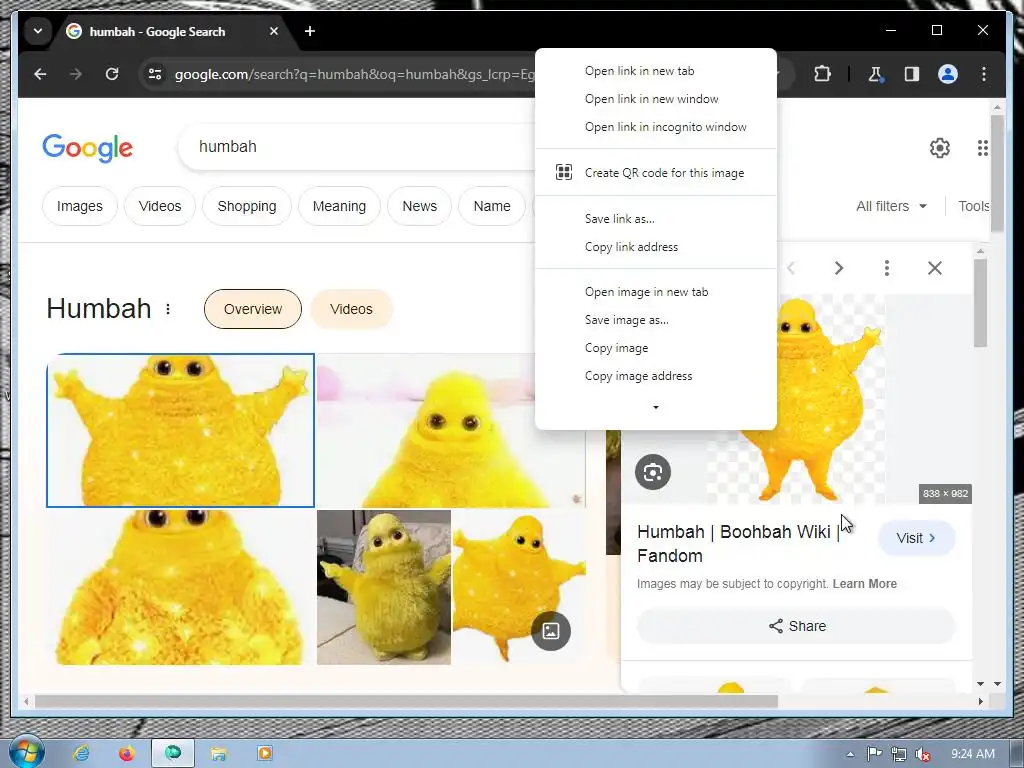Open media player icon on taskbar
The width and height of the screenshot is (1024, 768).
(x=264, y=754)
